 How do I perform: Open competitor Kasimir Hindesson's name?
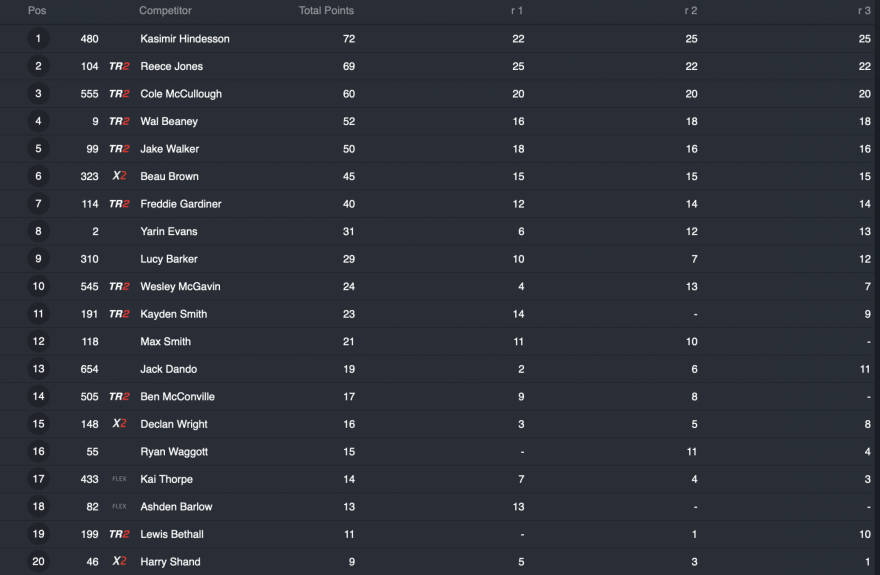185,39
